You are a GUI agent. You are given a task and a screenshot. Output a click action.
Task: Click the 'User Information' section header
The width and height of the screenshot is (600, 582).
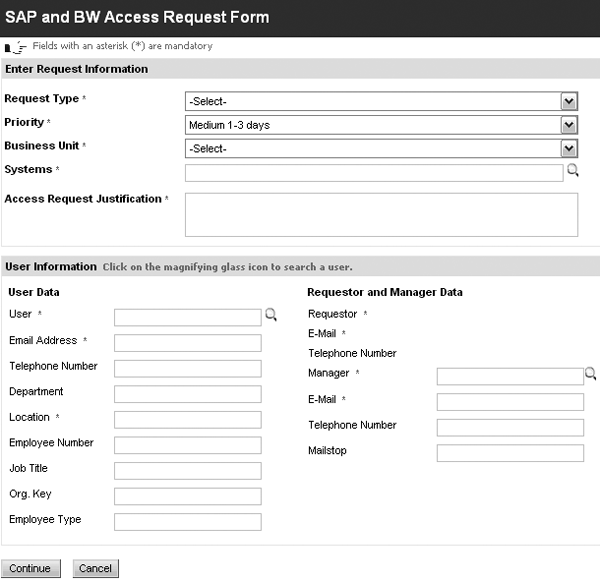pyautogui.click(x=51, y=267)
